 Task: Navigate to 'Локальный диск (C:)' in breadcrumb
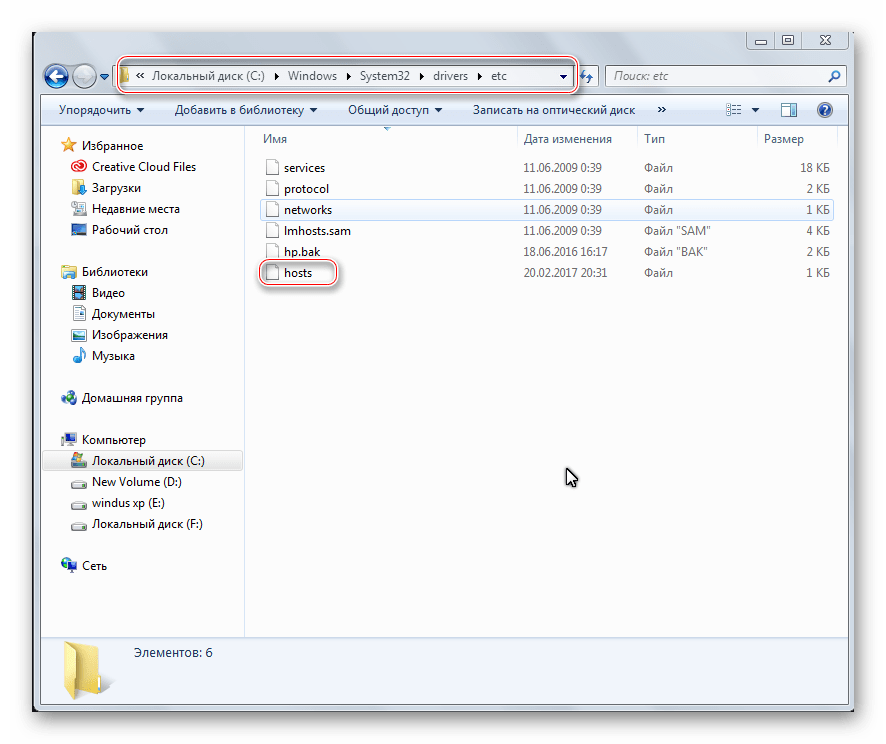point(208,76)
